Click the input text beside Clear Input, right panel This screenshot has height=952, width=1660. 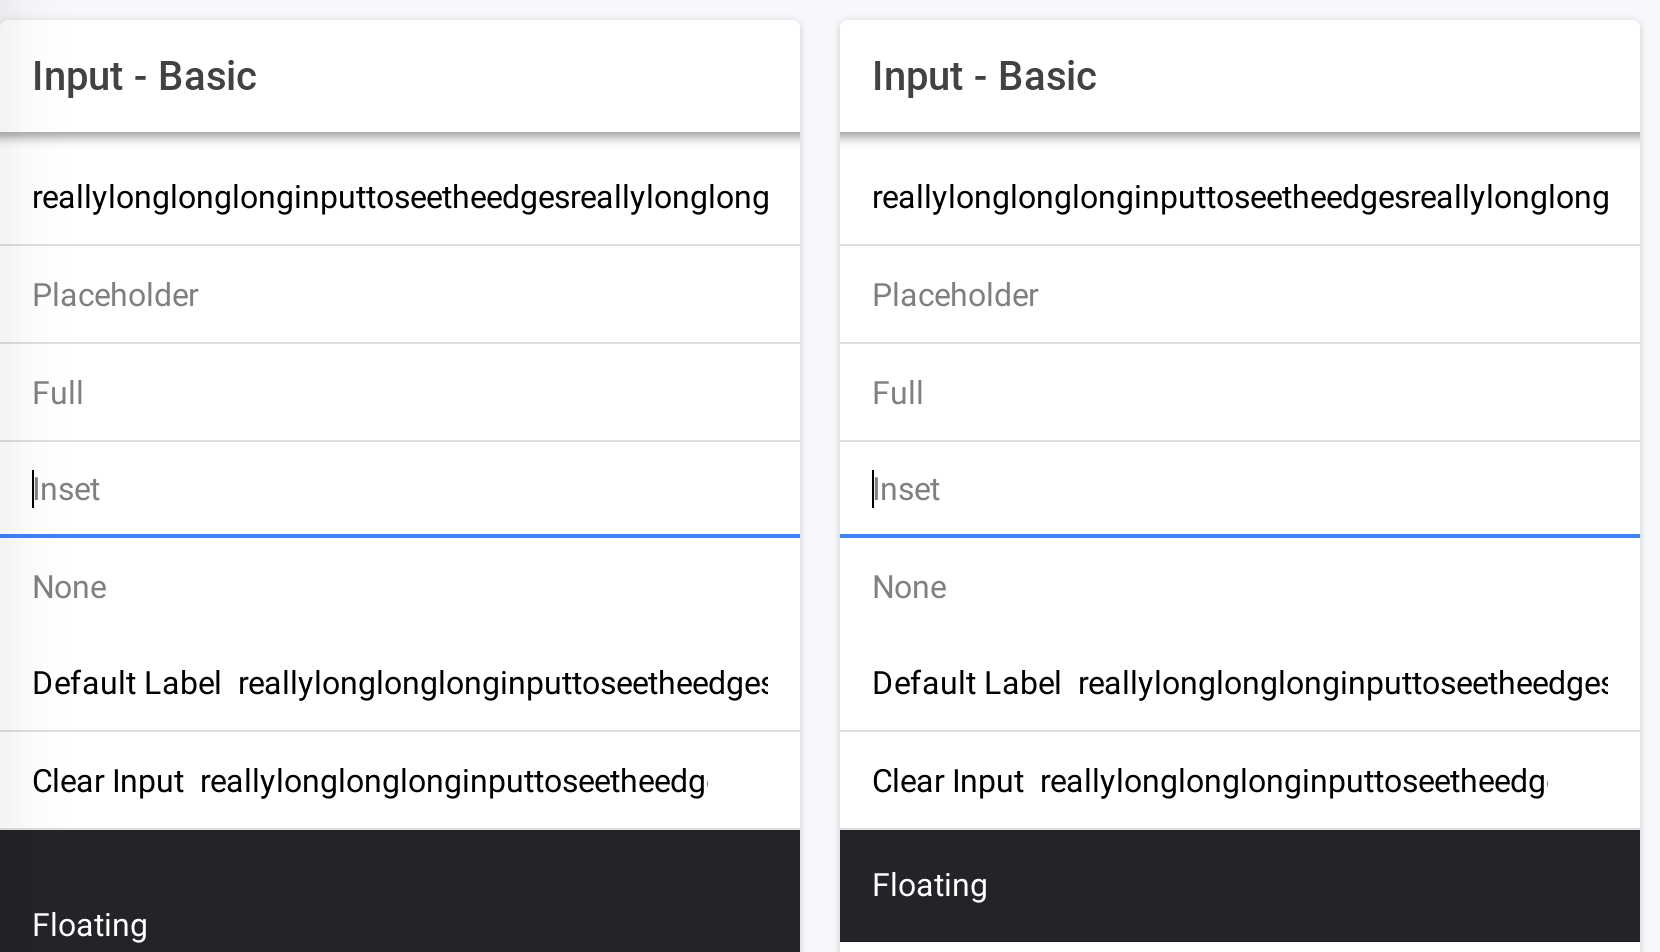click(1293, 781)
